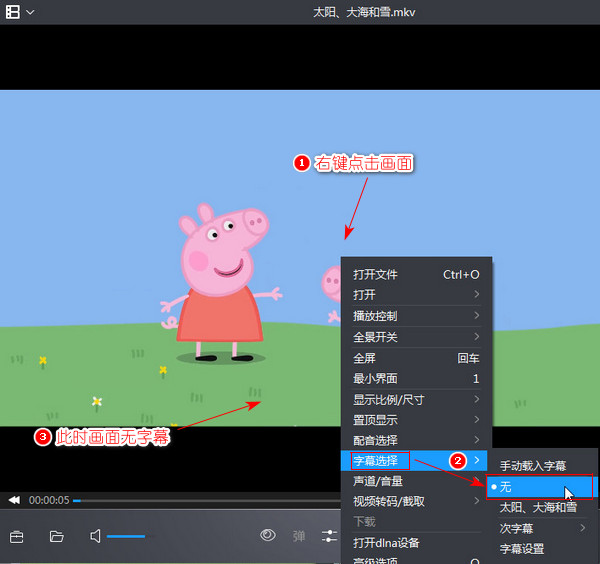Choose 最小界面 menu entry
Viewport: 600px width, 564px height.
(416, 379)
